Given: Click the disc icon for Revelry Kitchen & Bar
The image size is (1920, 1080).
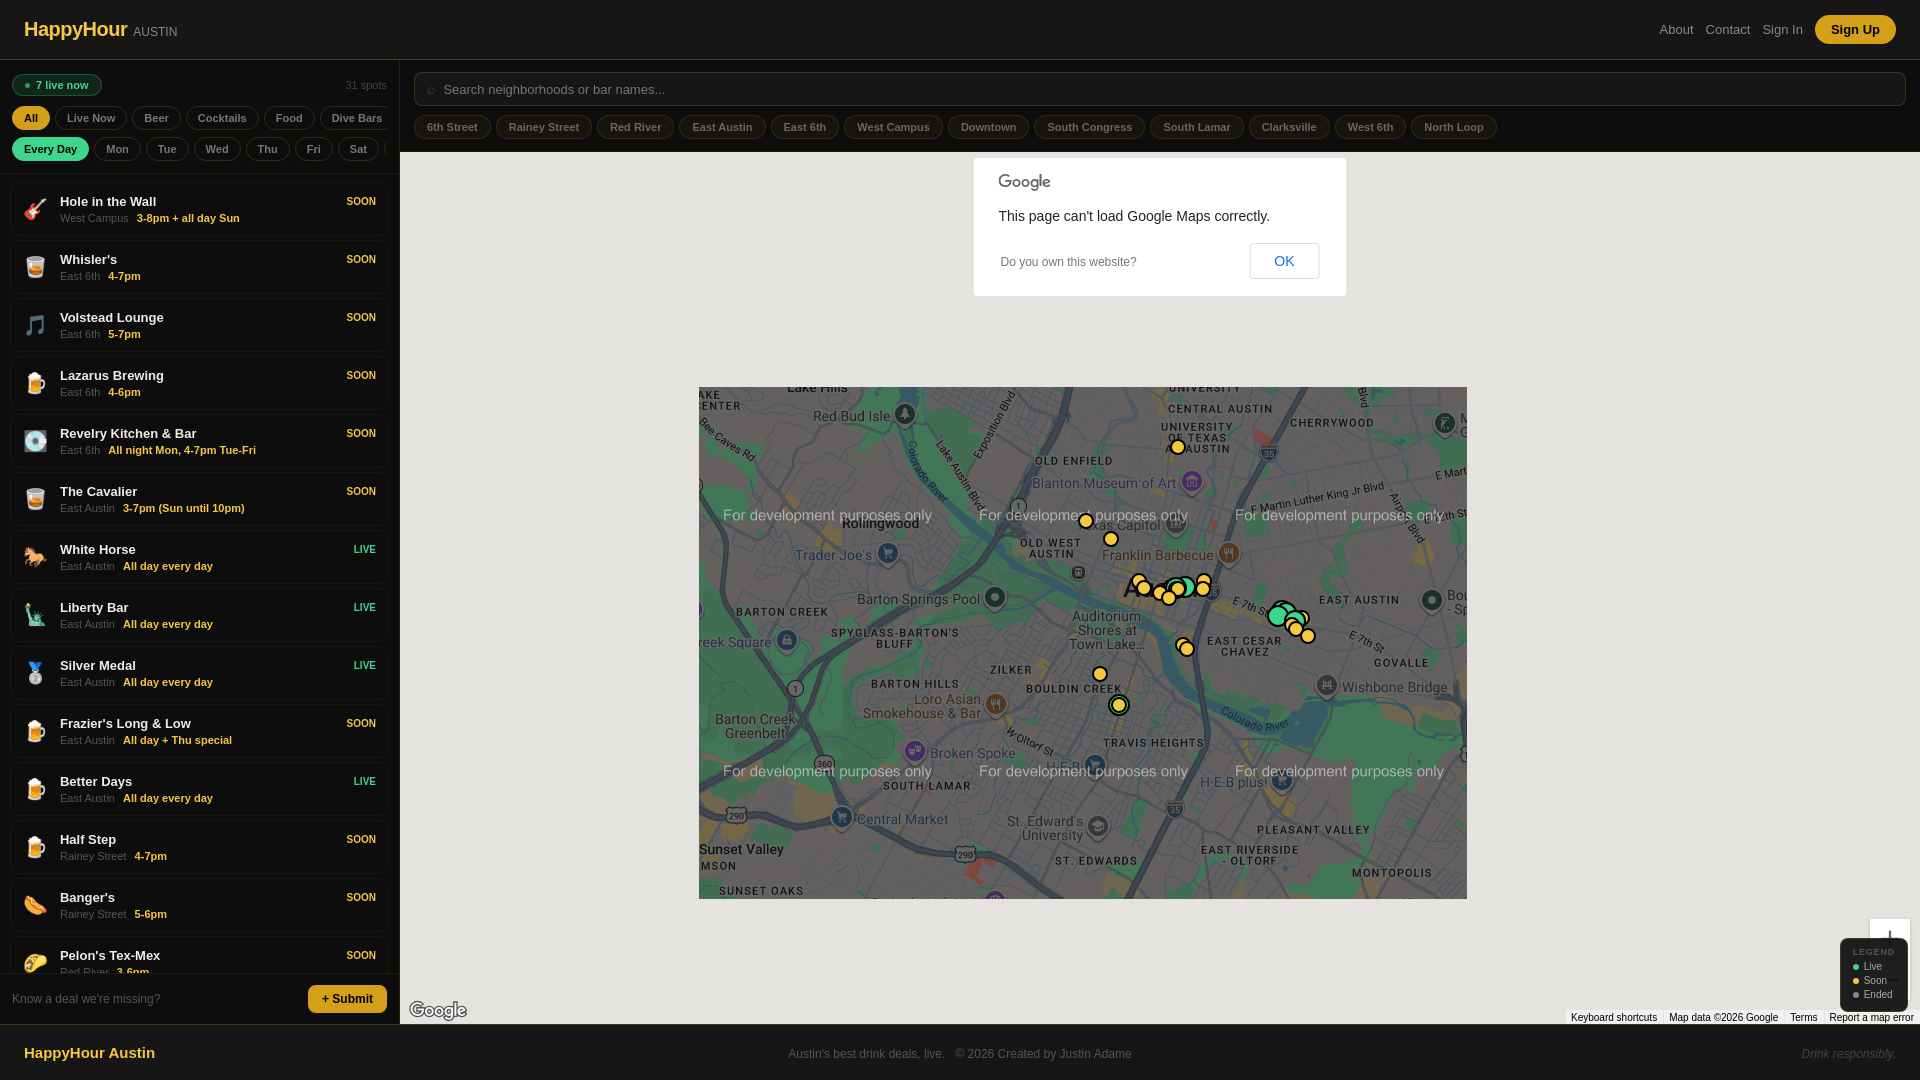Looking at the screenshot, I should pyautogui.click(x=35, y=441).
